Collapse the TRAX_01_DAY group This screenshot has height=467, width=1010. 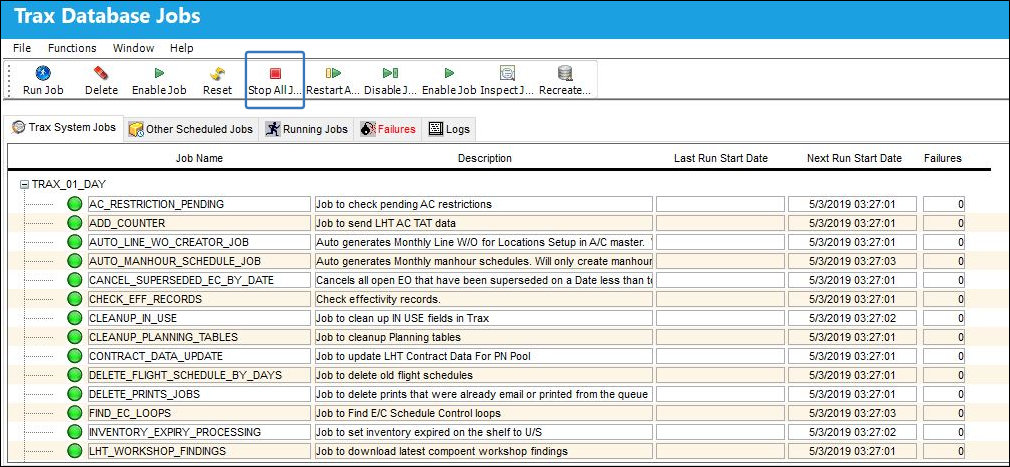pyautogui.click(x=24, y=185)
